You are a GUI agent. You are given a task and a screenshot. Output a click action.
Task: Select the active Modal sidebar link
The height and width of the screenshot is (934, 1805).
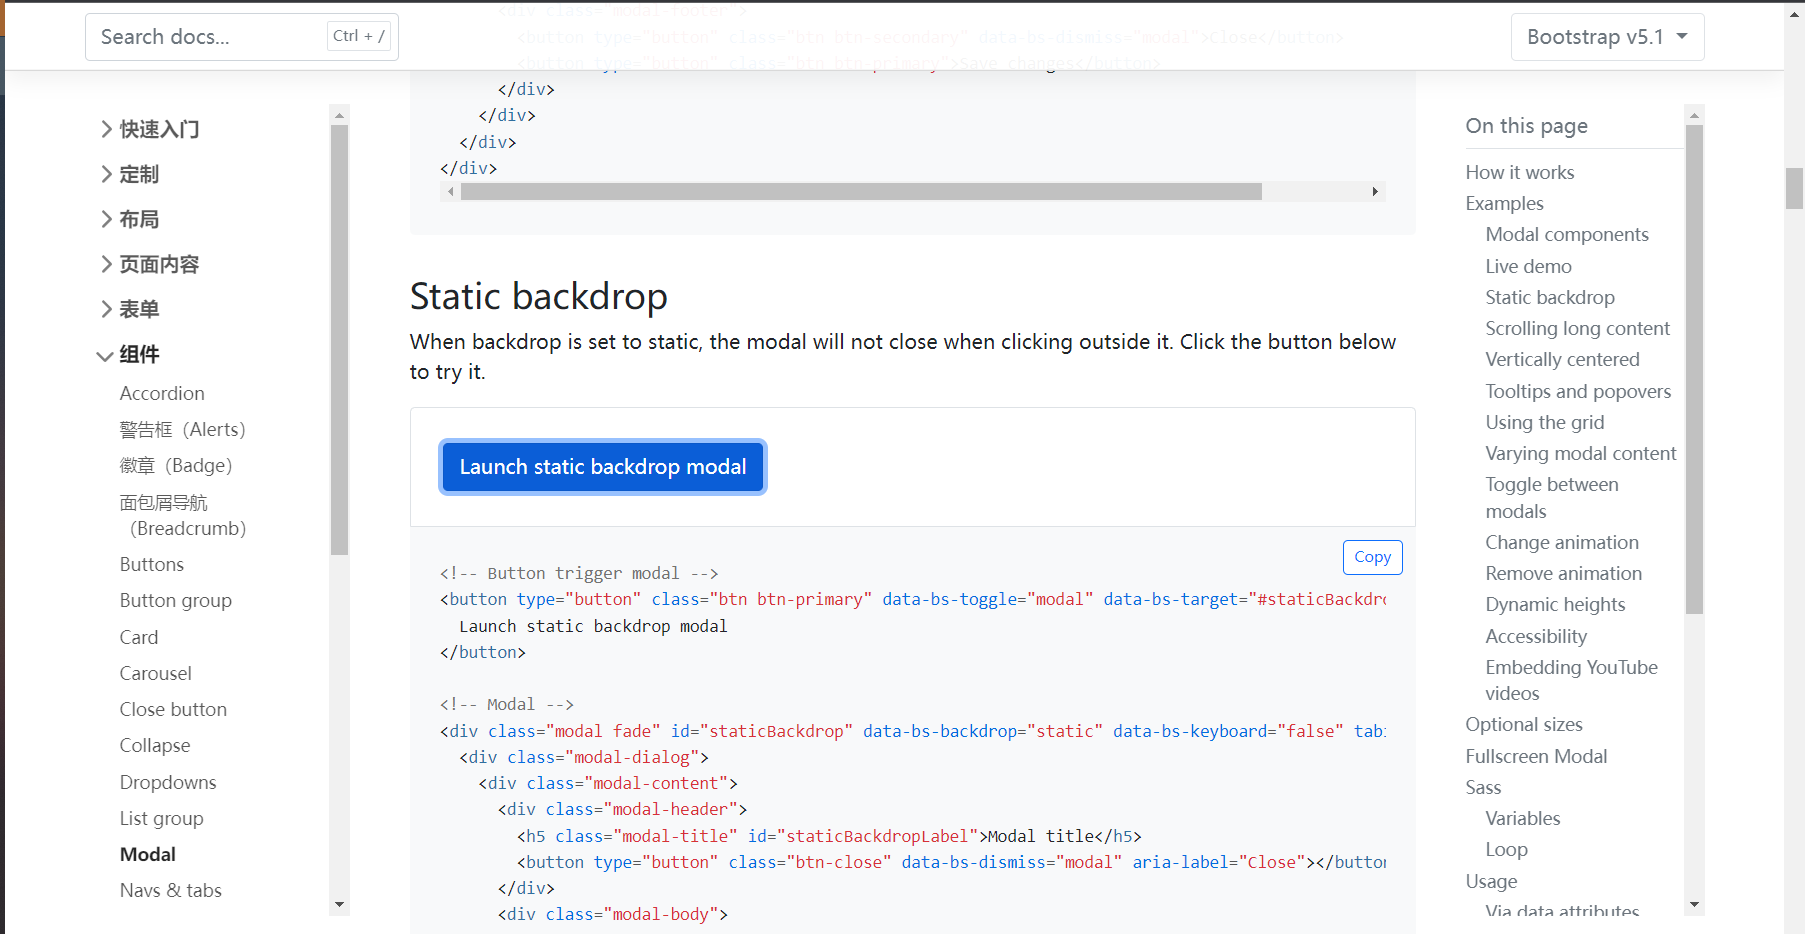[148, 854]
